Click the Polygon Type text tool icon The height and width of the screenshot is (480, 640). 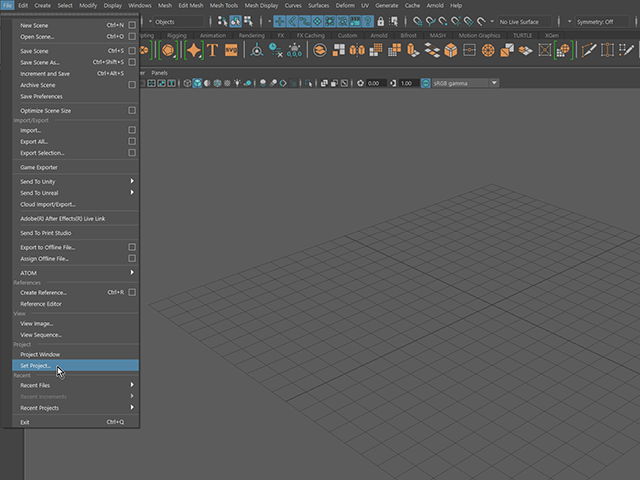pyautogui.click(x=213, y=51)
